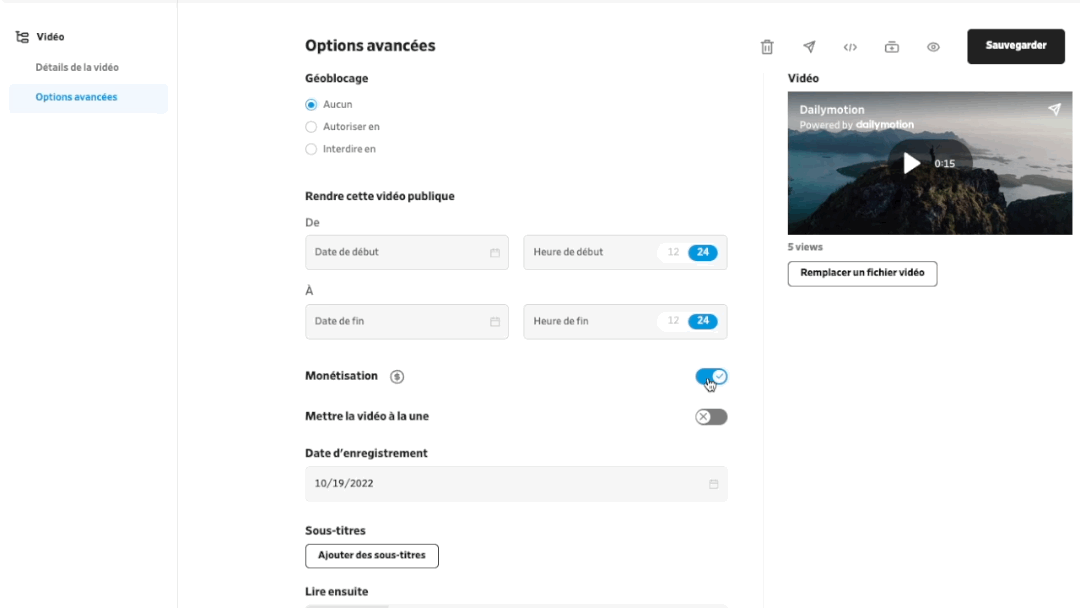
Task: Select 24-hour format for Heure de début
Action: [x=703, y=252]
